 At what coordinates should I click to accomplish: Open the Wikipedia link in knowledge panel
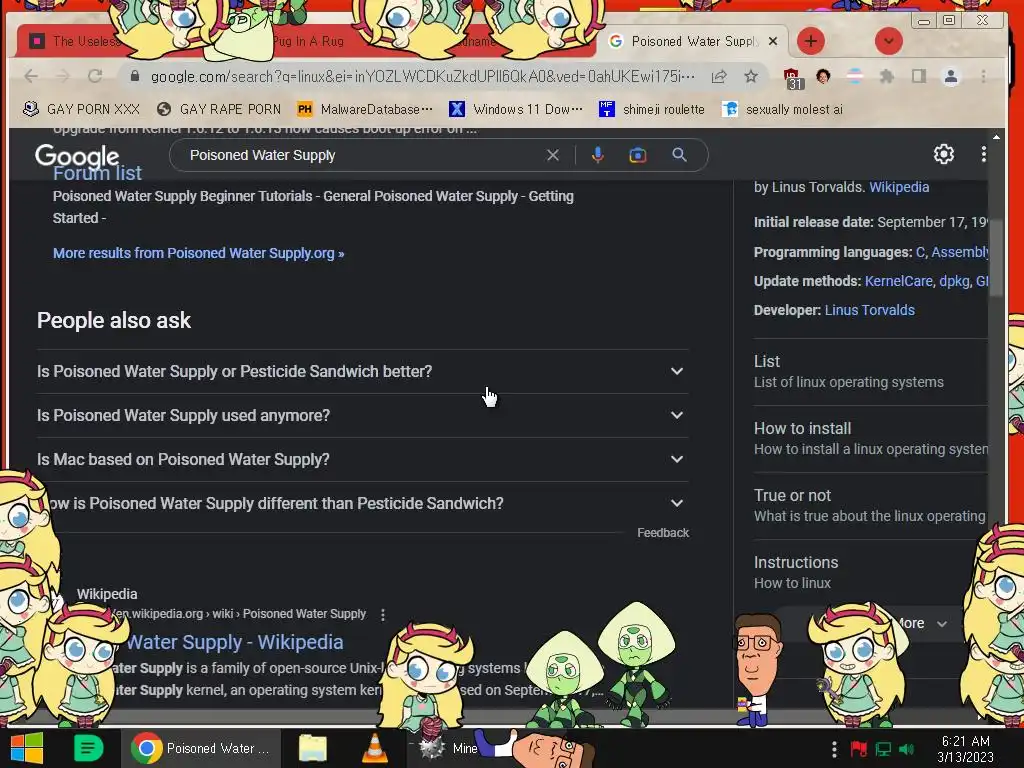click(x=899, y=187)
